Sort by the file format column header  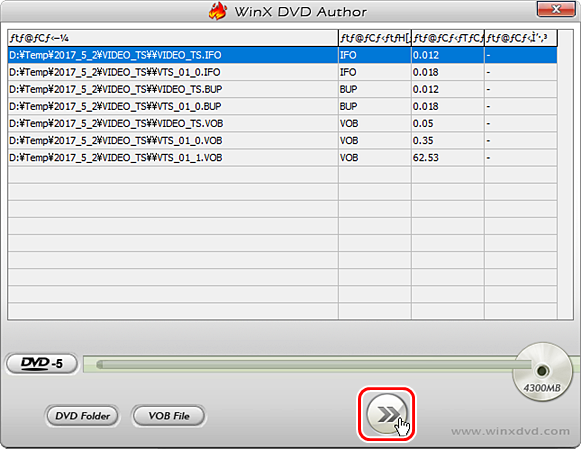pos(375,38)
